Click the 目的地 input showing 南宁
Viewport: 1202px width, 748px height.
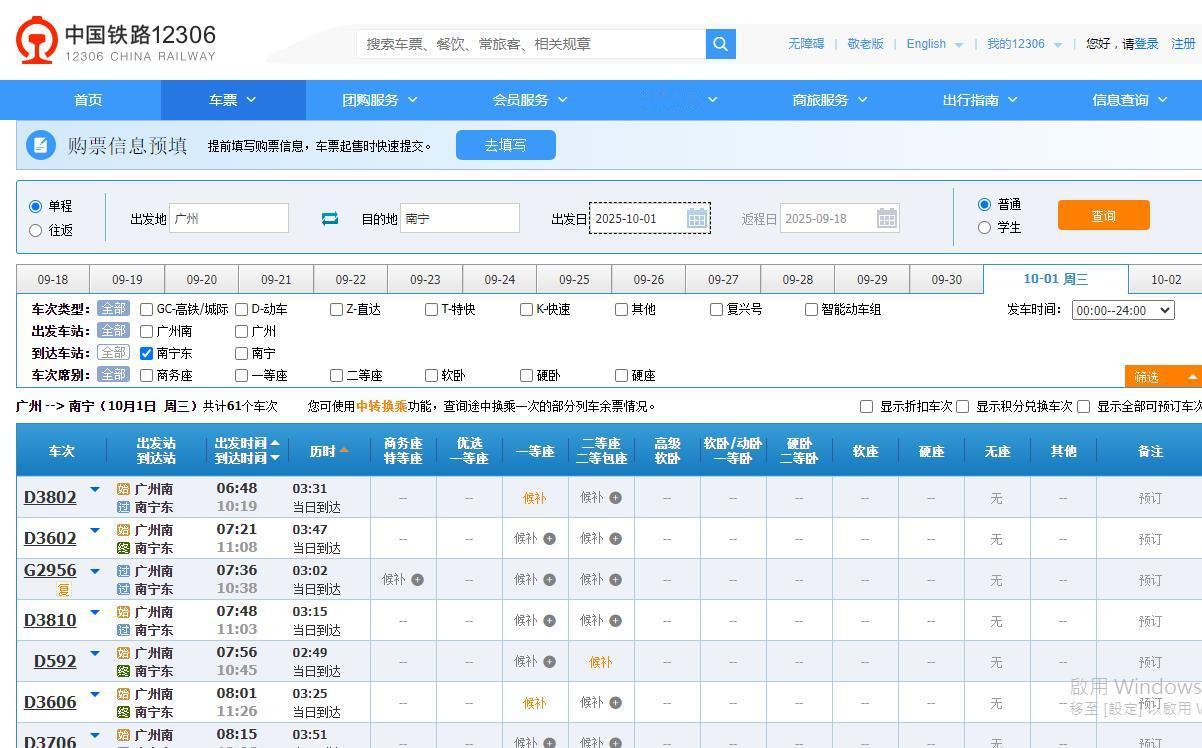460,218
